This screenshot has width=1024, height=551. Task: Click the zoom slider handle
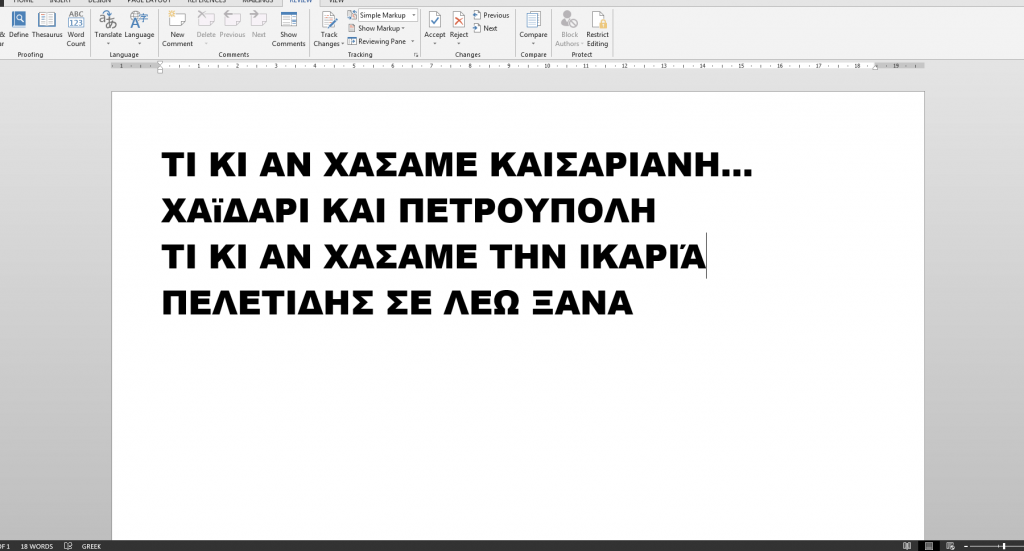pyautogui.click(x=1004, y=546)
